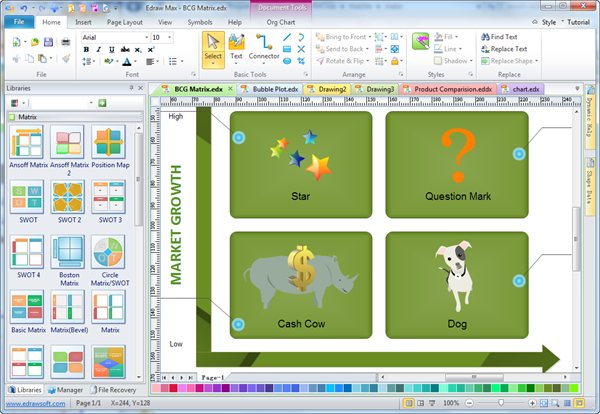This screenshot has width=600, height=414.
Task: Open the Org Chart ribbon tab
Action: (x=280, y=22)
